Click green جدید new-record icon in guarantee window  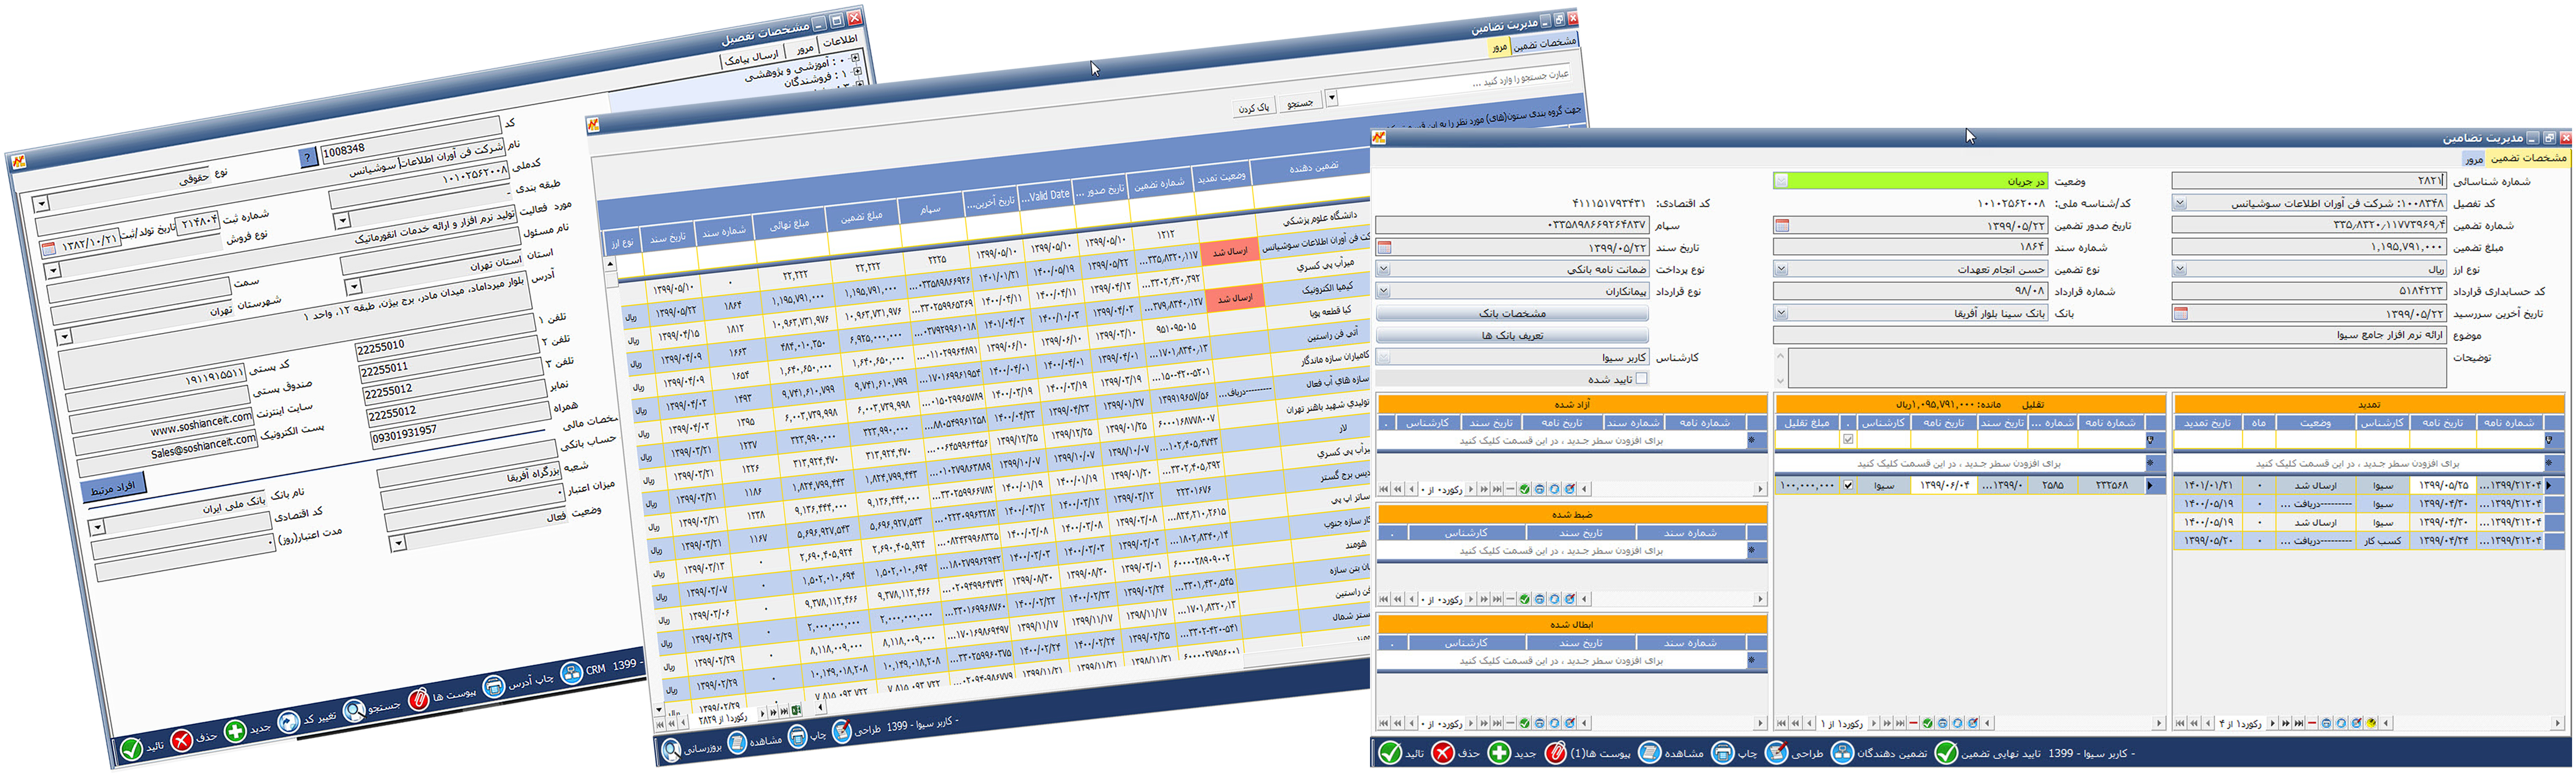[x=1499, y=753]
